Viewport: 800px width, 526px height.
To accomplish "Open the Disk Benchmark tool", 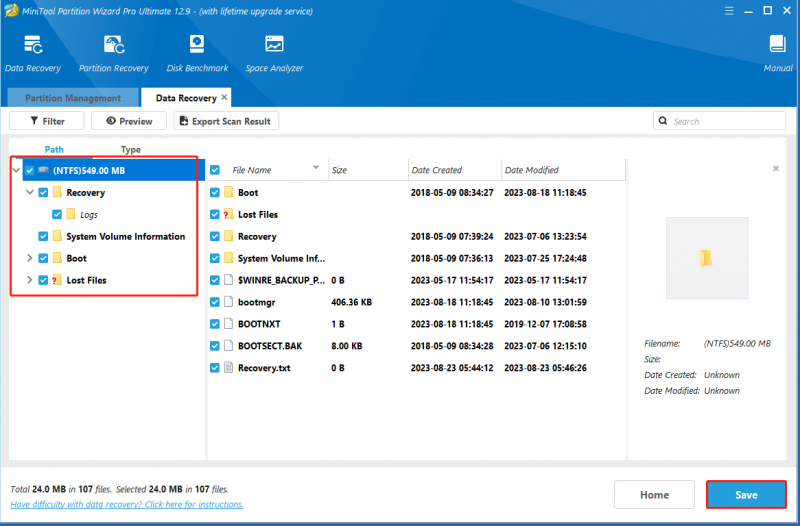I will 197,45.
